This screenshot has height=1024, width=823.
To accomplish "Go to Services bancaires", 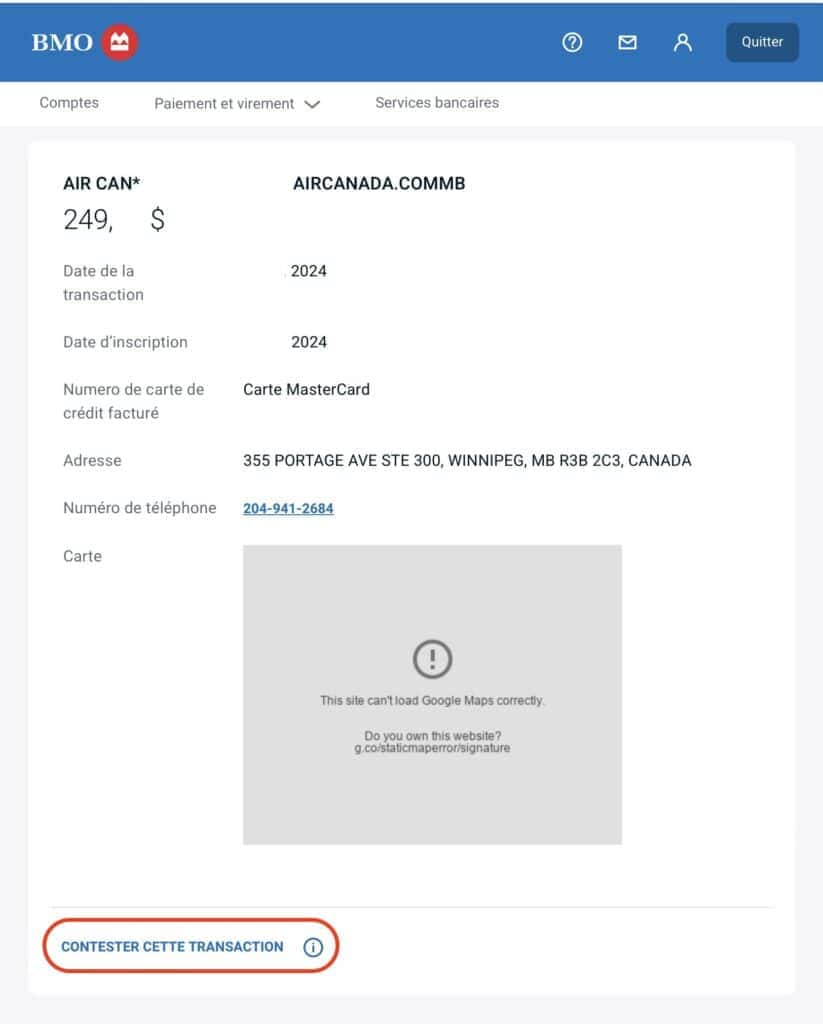I will pos(437,103).
